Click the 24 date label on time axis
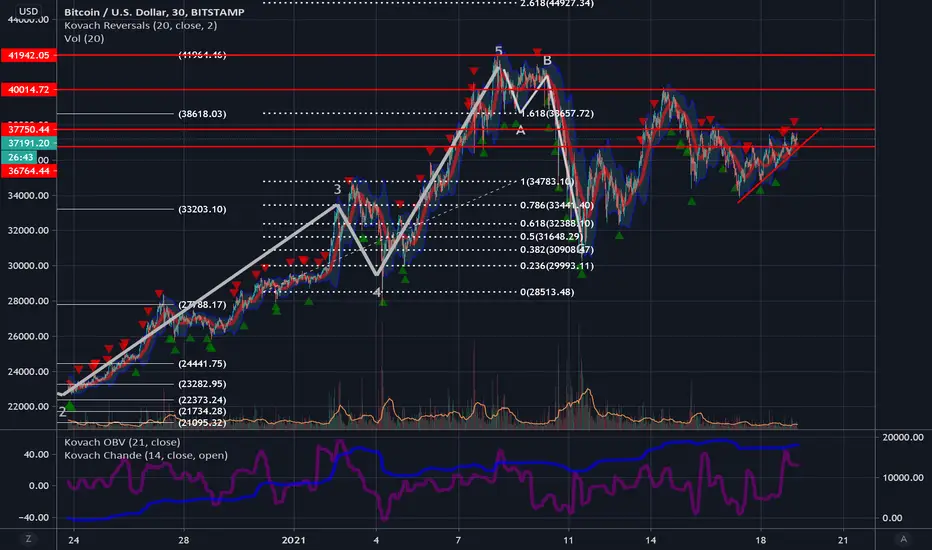Screen dimensions: 932x550 pyautogui.click(x=74, y=540)
